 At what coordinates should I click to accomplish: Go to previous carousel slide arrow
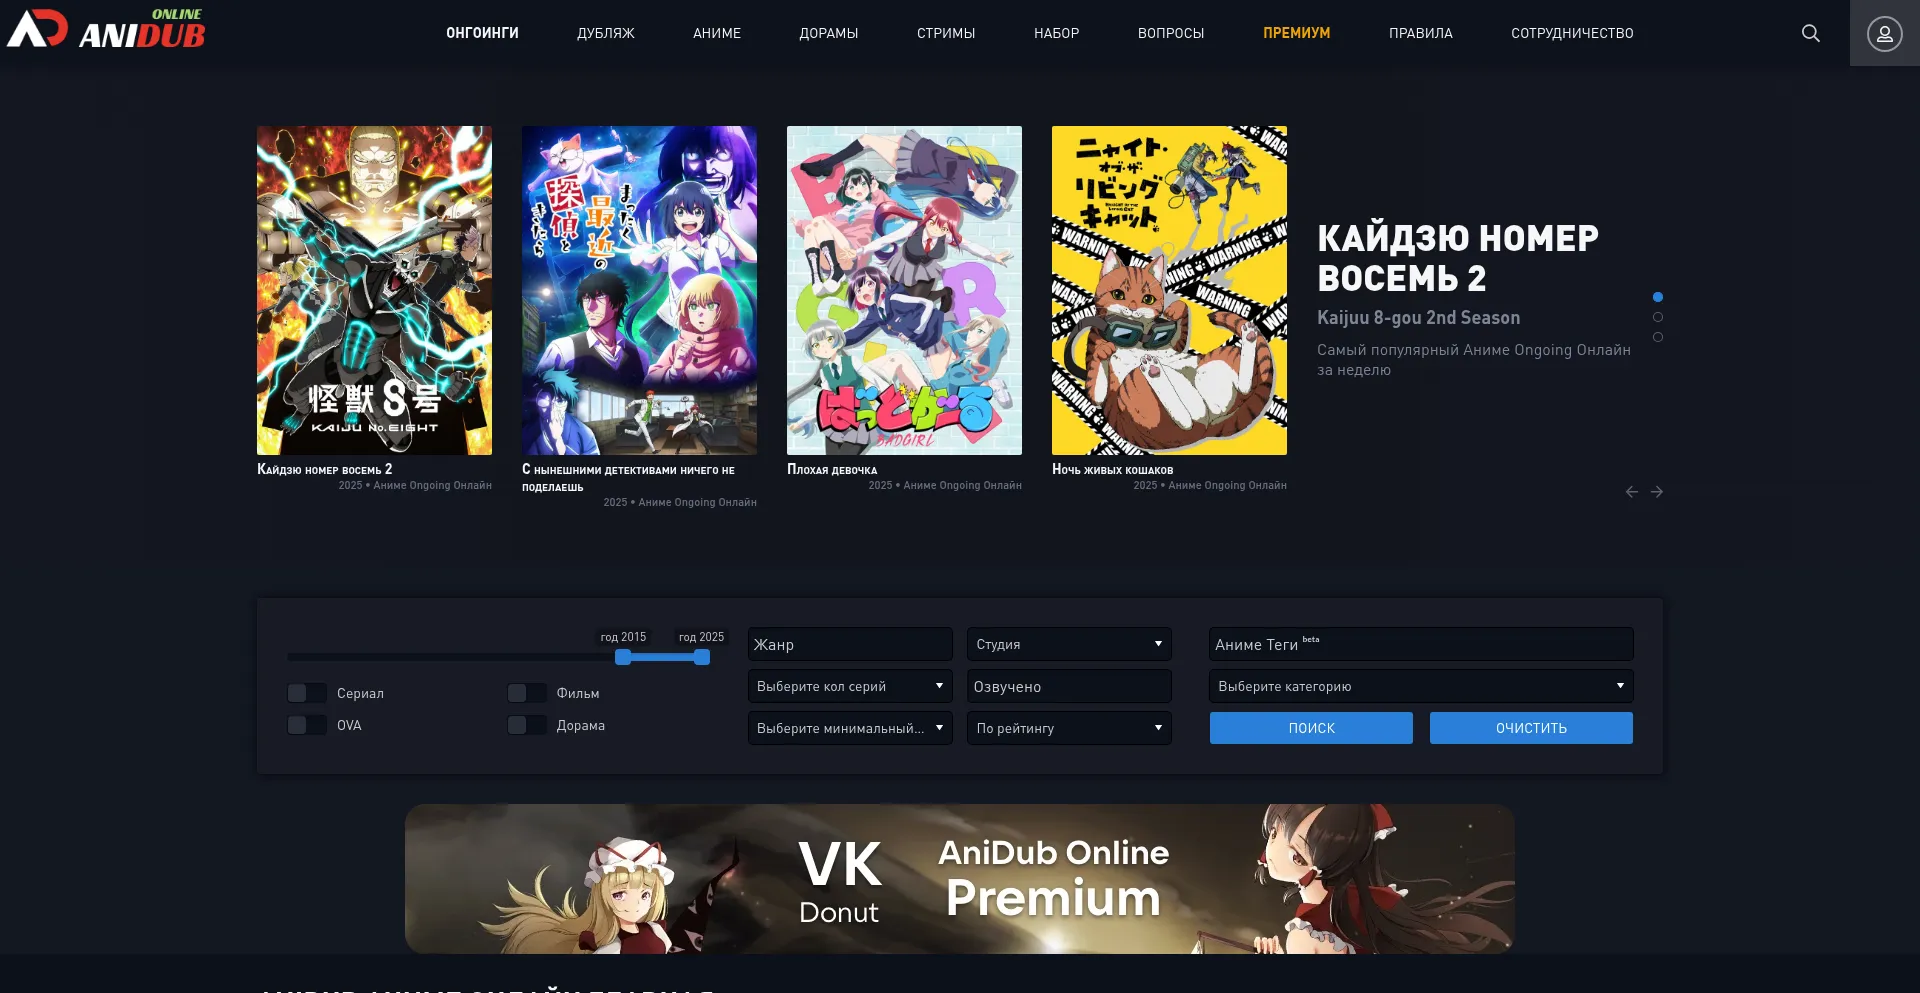[x=1632, y=492]
